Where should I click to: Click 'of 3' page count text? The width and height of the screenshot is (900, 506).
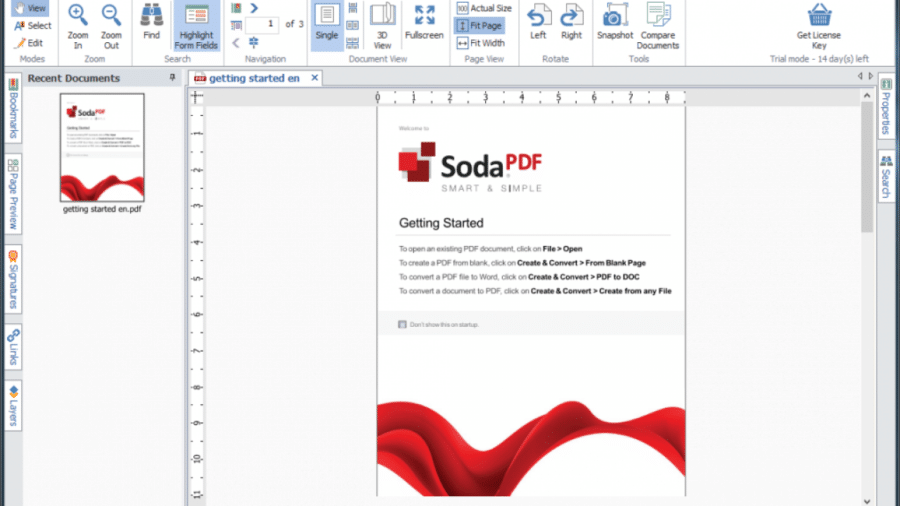(294, 24)
